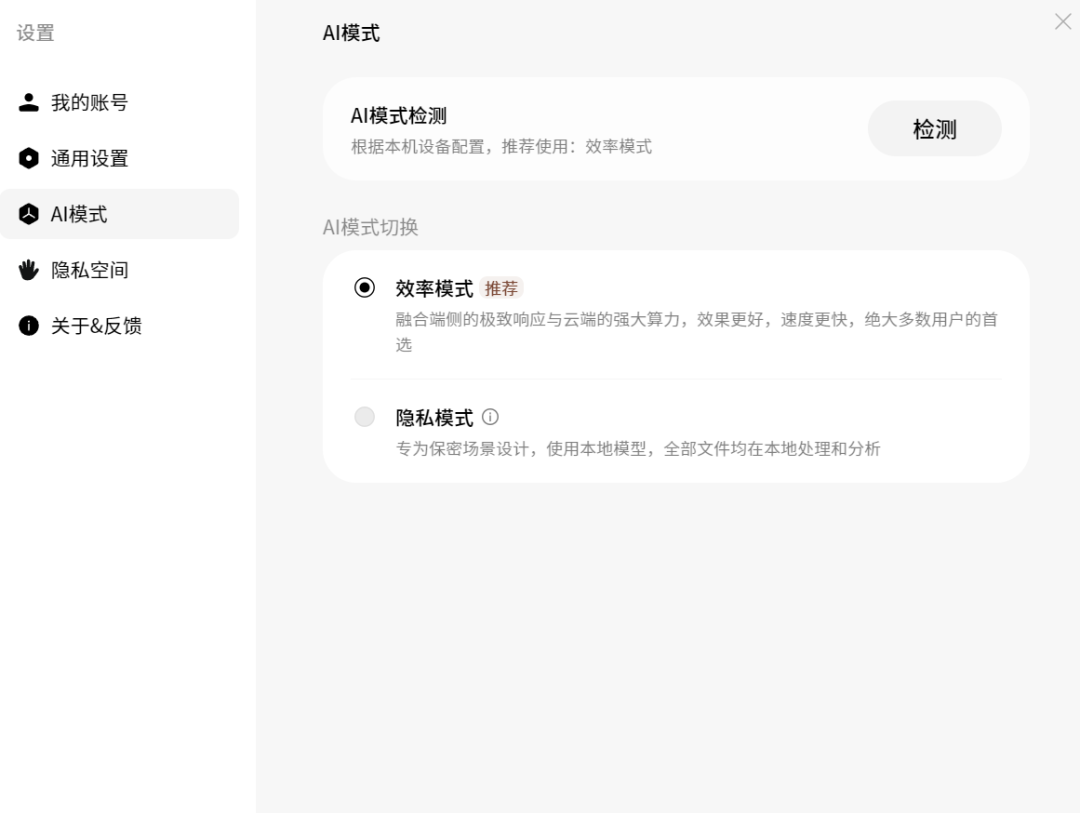1080x813 pixels.
Task: Click the 效率模式 title label
Action: tap(434, 288)
